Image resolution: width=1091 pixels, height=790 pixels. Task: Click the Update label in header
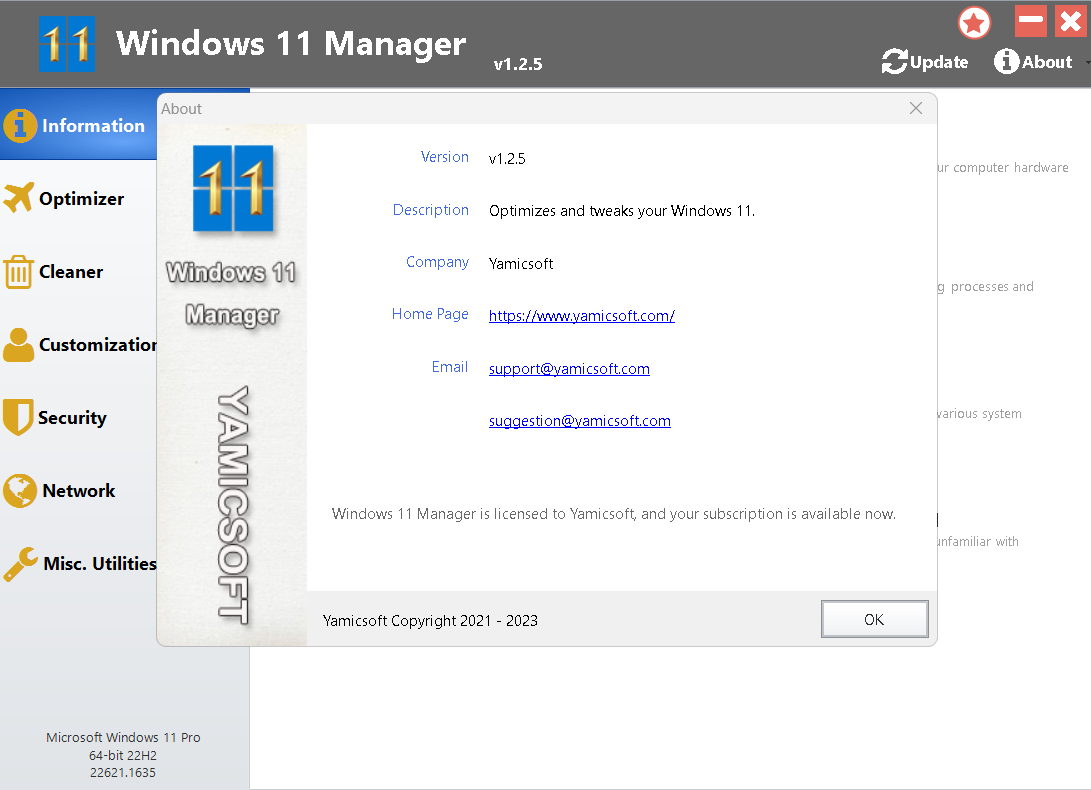[x=939, y=63]
